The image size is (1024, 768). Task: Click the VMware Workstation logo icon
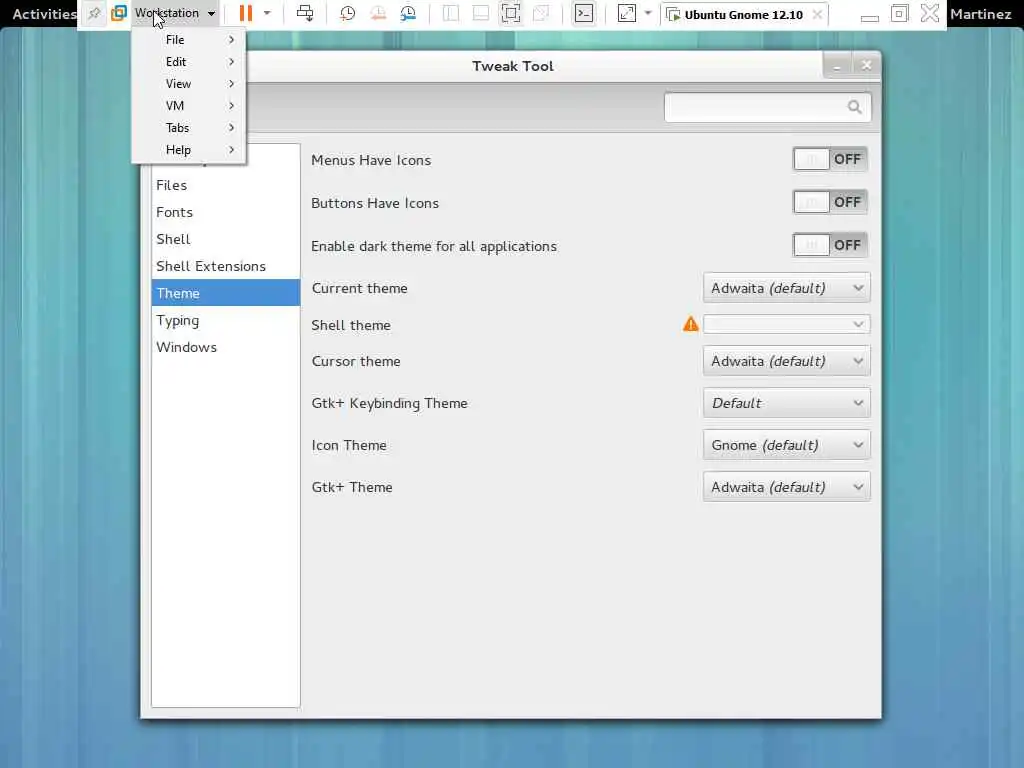pyautogui.click(x=119, y=13)
